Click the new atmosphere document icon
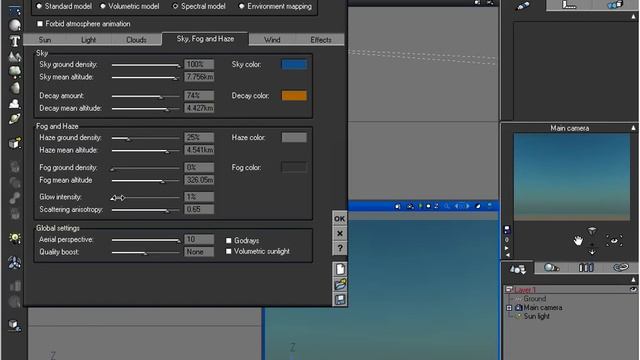Viewport: 640px width, 360px height. point(340,269)
